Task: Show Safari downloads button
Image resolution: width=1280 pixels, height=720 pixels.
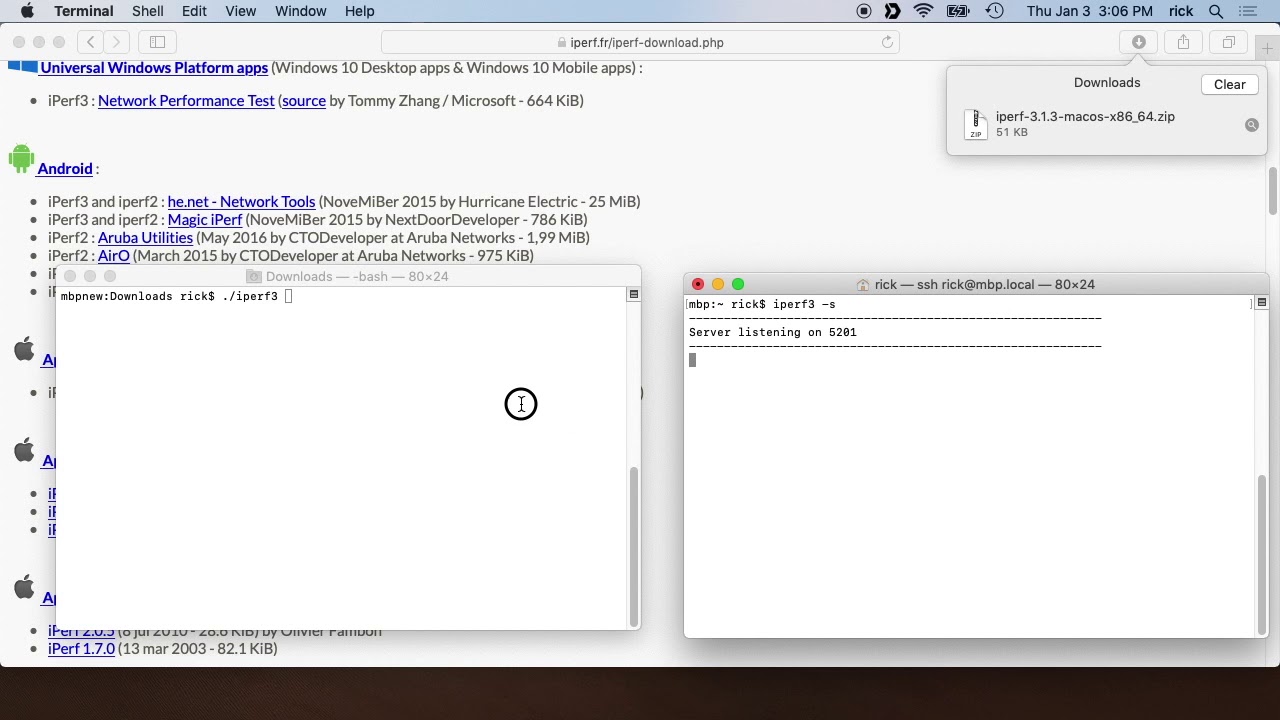Action: (1138, 42)
